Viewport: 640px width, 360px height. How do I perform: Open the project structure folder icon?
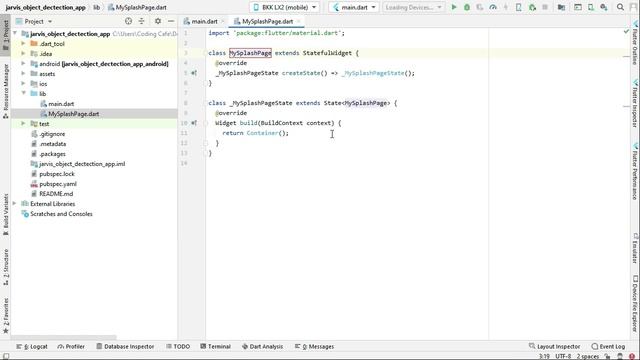click(562, 7)
